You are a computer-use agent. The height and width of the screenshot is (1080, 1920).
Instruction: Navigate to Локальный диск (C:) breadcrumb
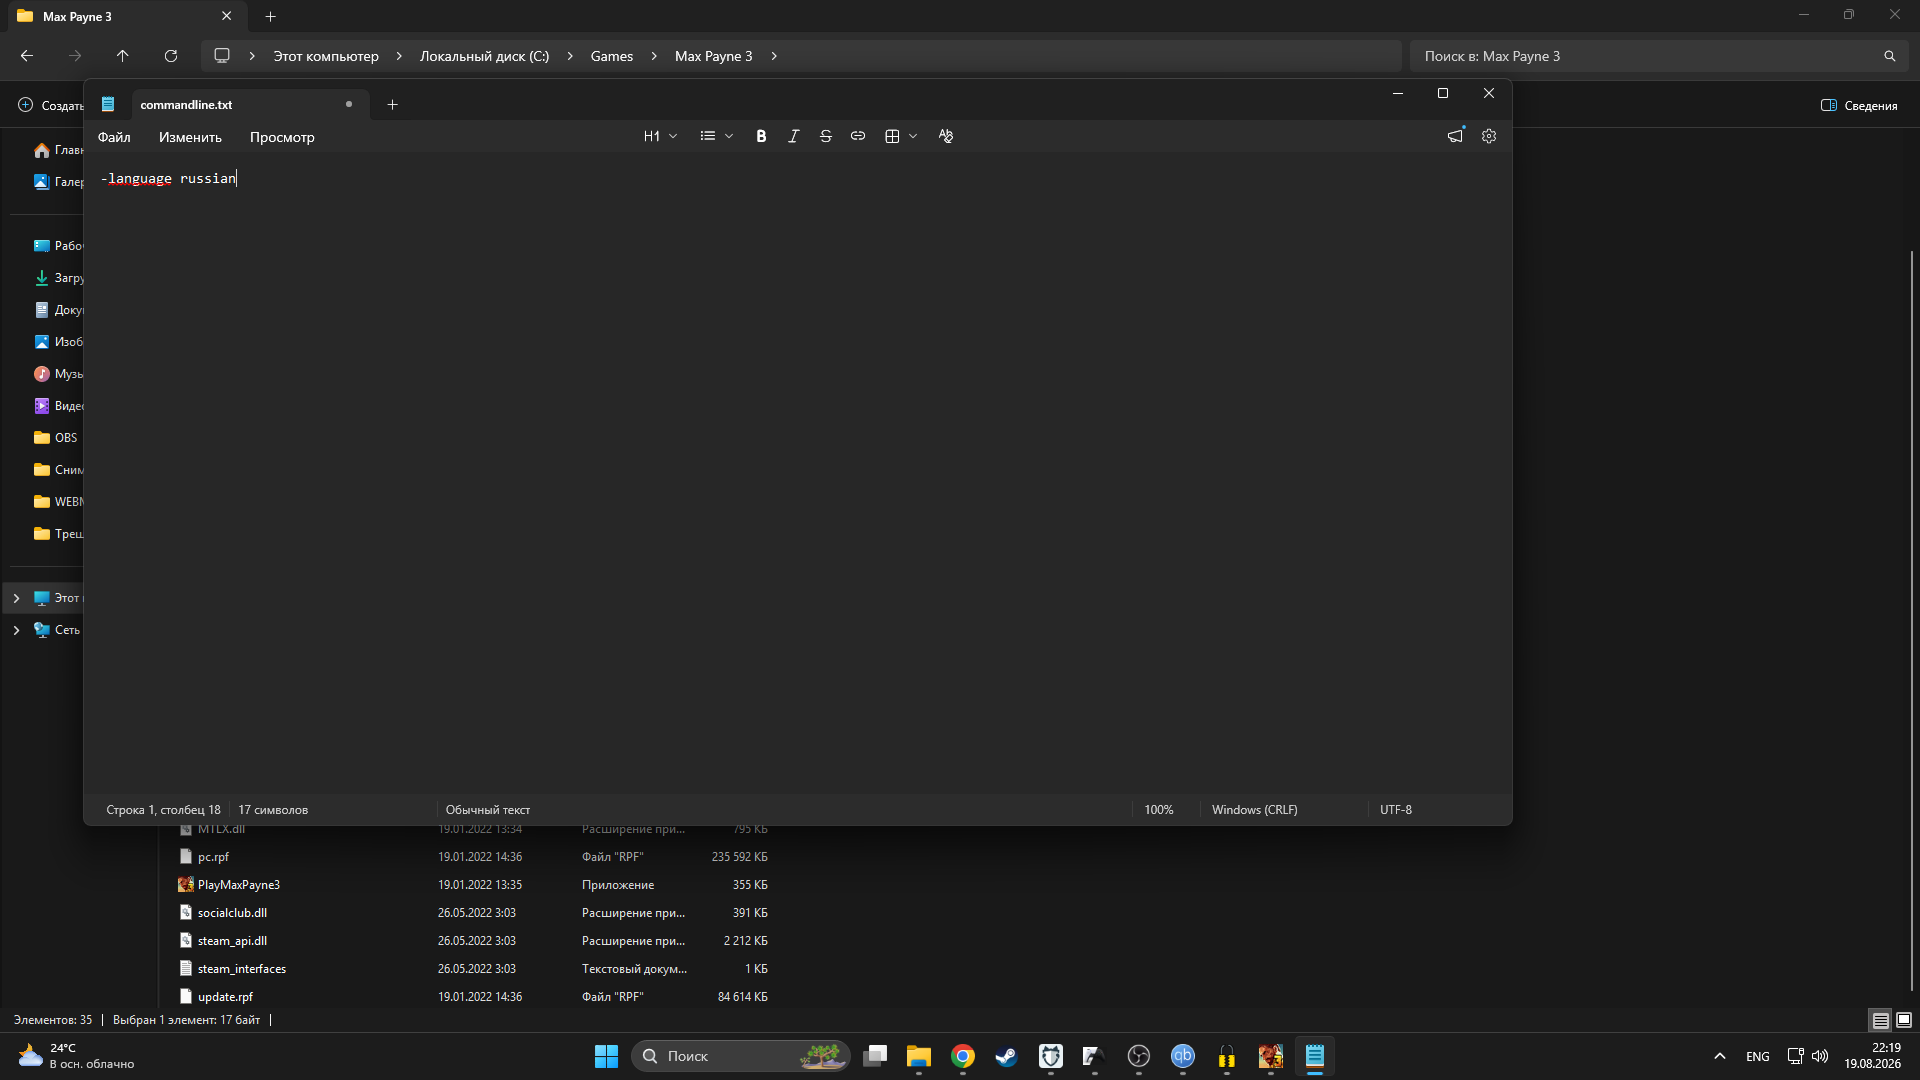[484, 56]
